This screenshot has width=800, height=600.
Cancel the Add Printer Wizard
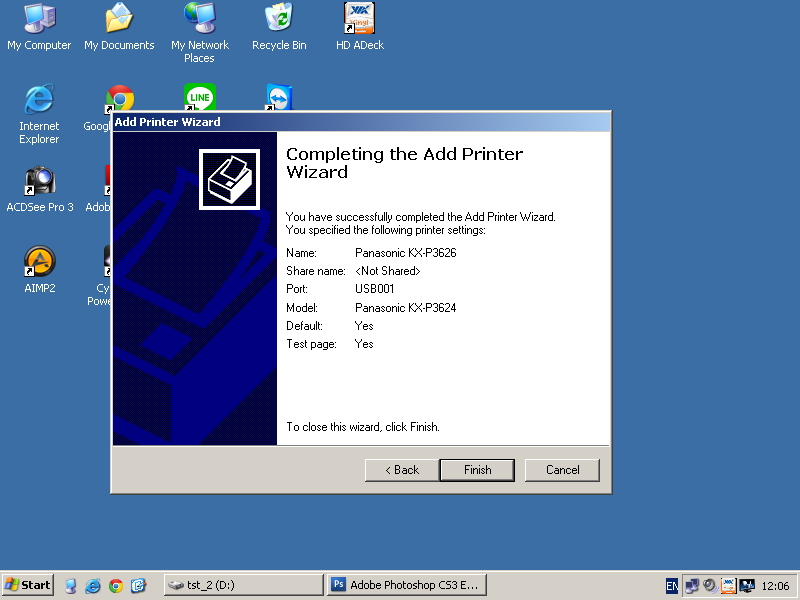(562, 470)
